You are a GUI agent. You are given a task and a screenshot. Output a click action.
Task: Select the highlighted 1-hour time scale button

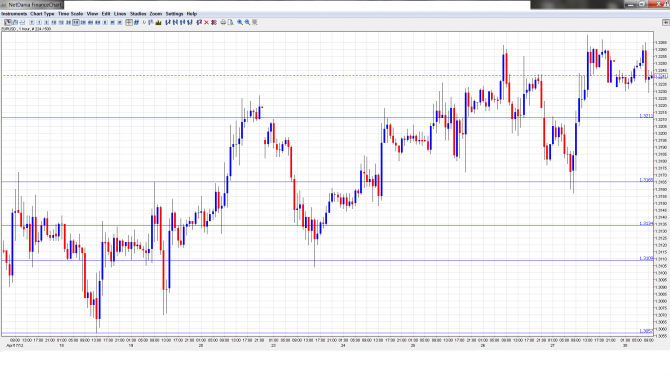click(76, 22)
